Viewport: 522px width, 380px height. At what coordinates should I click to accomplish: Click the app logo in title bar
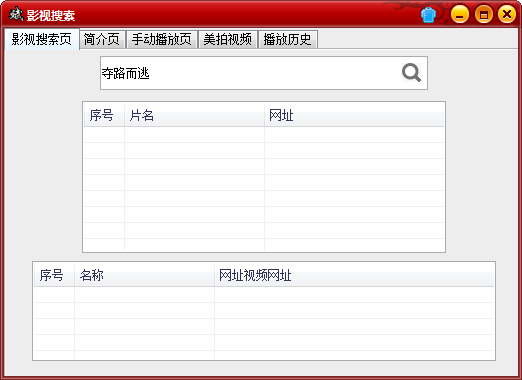coord(16,14)
